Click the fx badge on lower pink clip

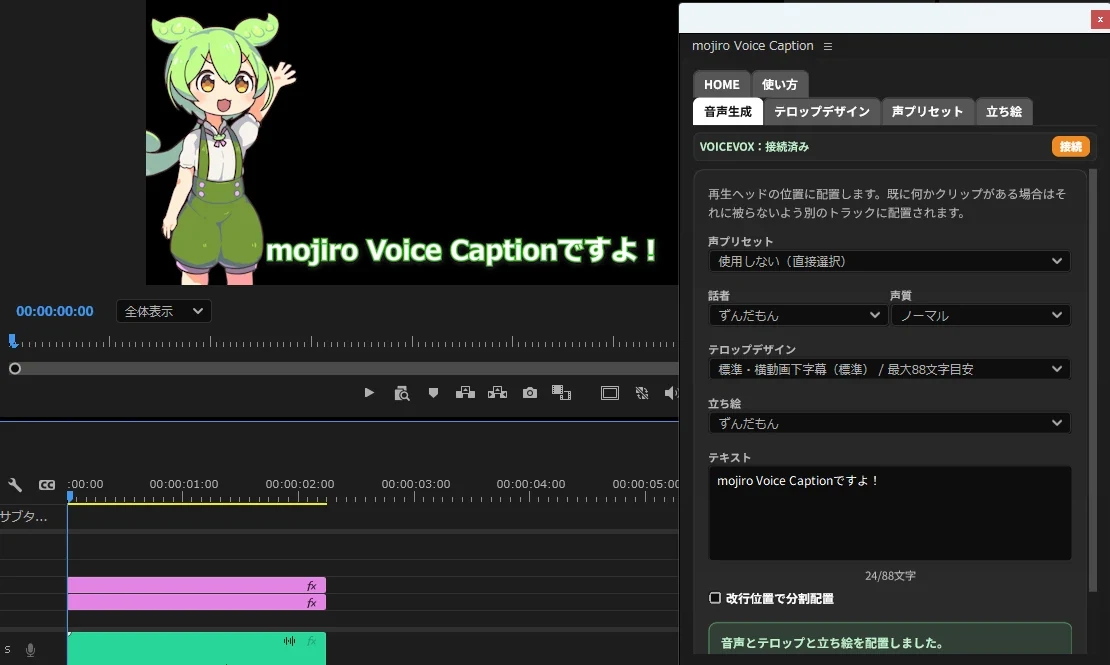coord(311,603)
